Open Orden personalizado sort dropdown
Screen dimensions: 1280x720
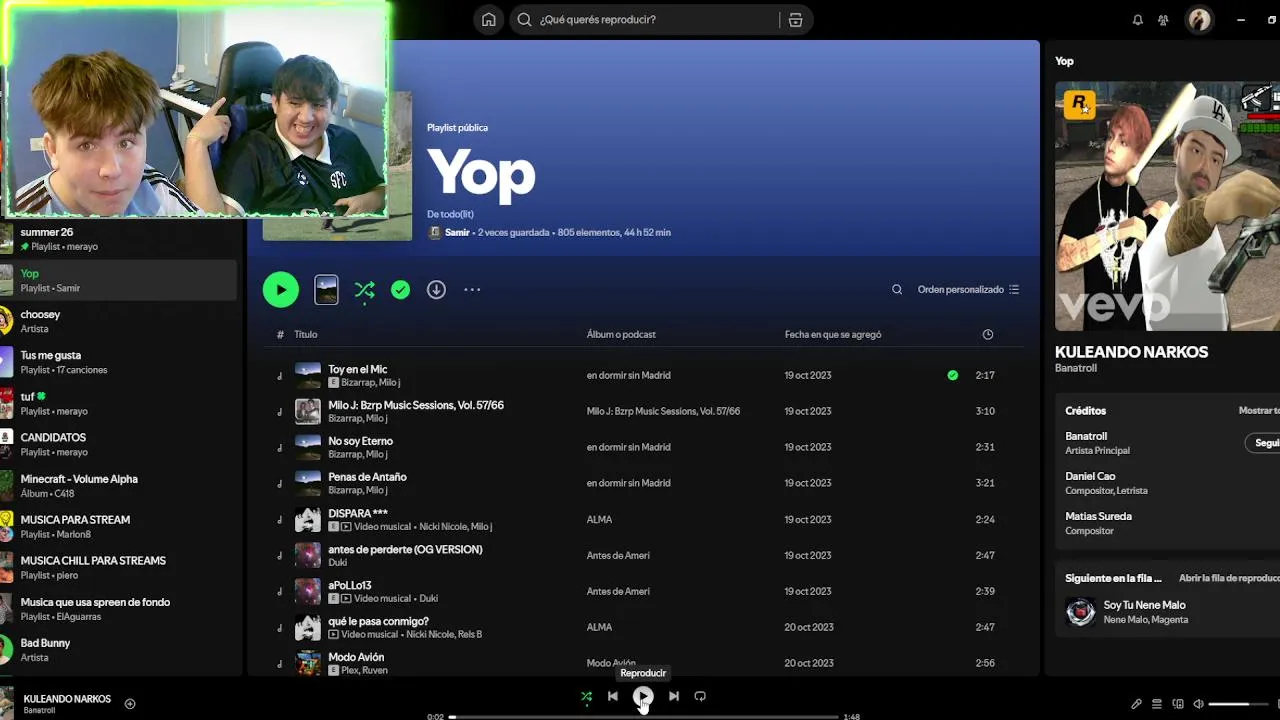(x=968, y=290)
